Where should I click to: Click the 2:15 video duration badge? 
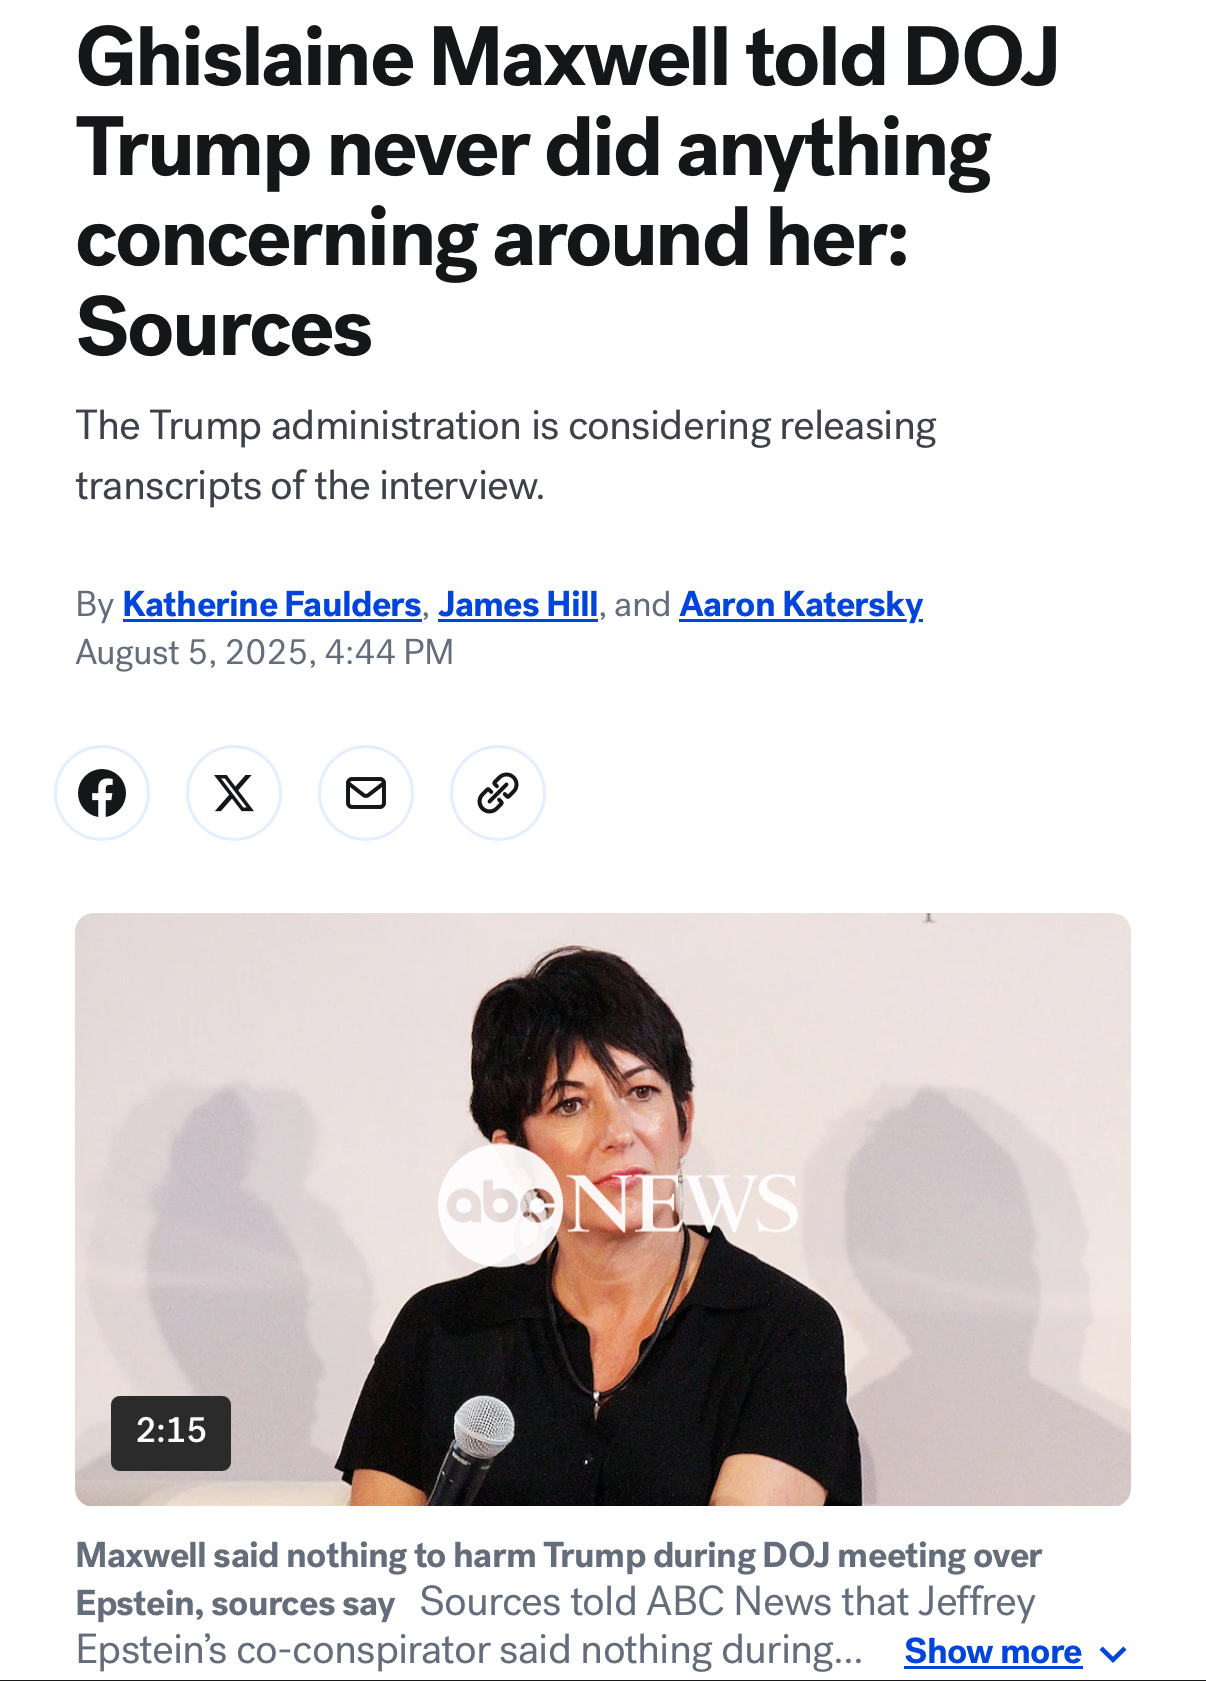(x=171, y=1432)
